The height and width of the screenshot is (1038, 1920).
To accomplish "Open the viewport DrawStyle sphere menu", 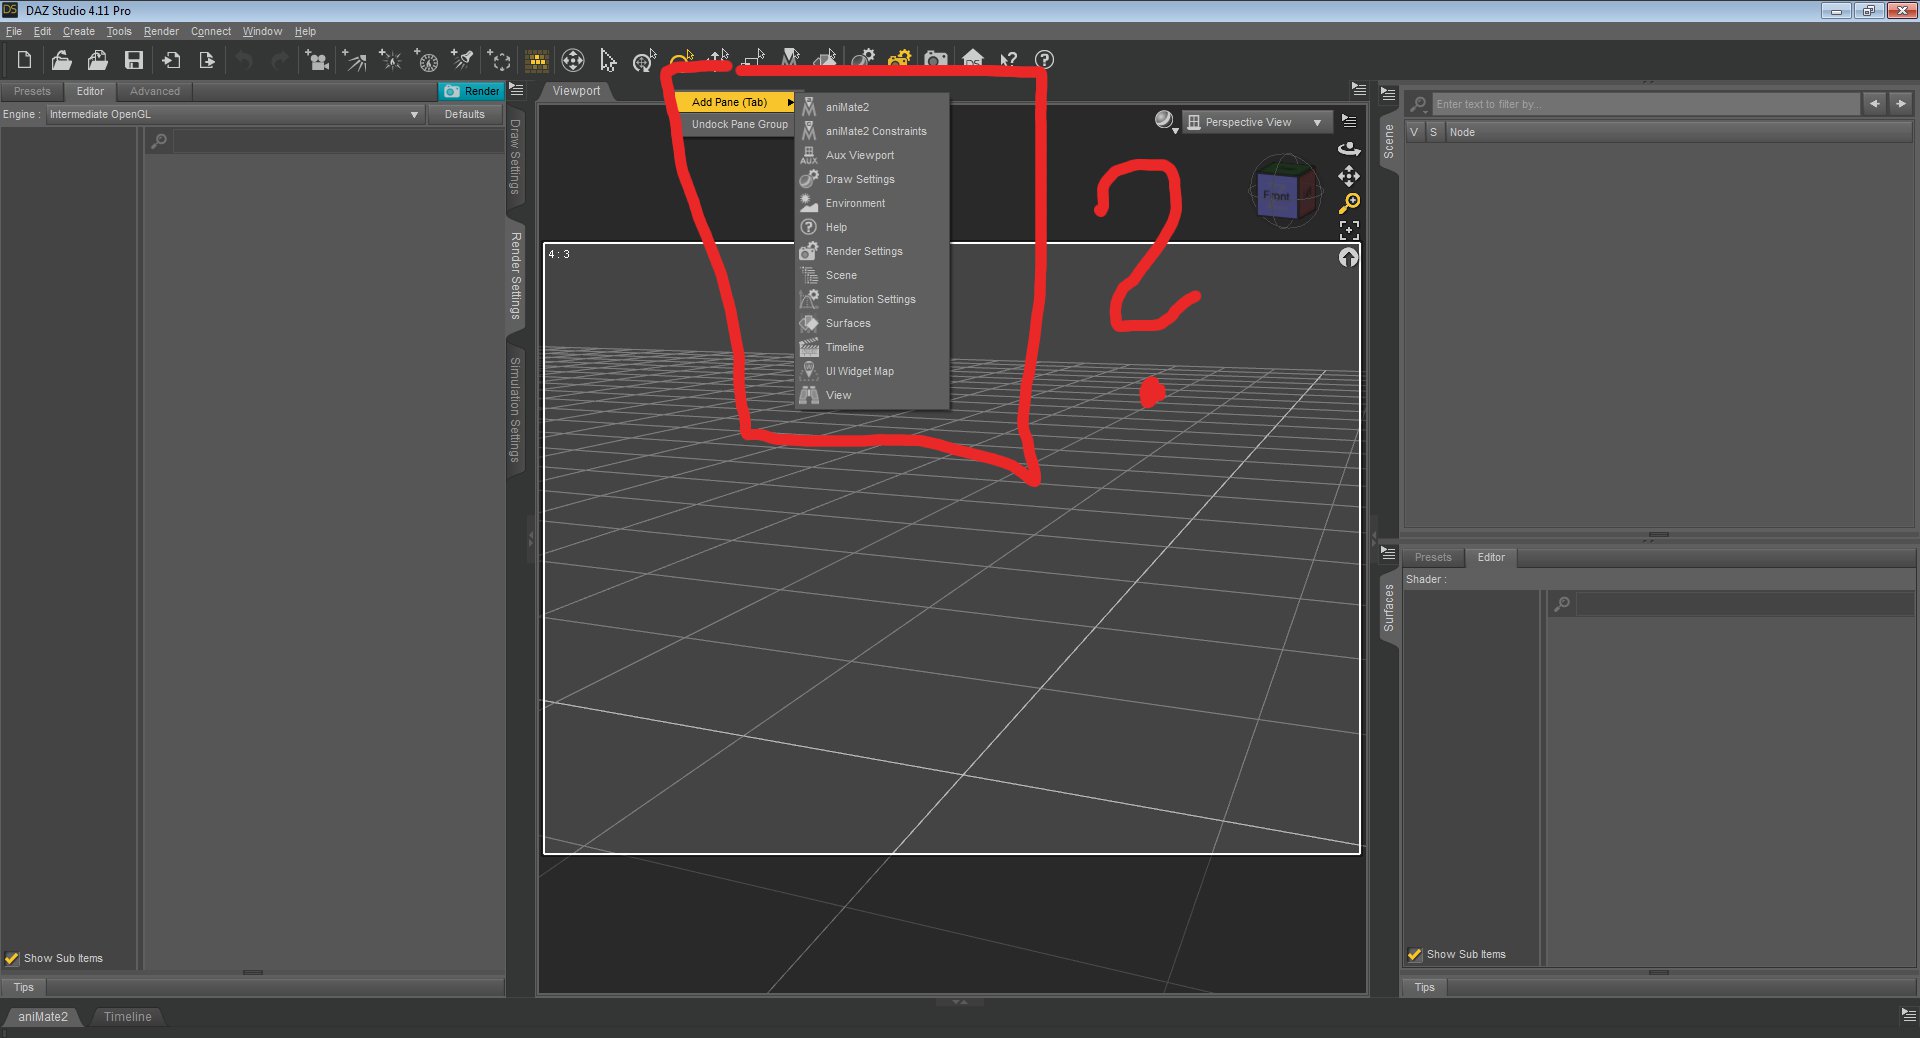I will pos(1165,121).
